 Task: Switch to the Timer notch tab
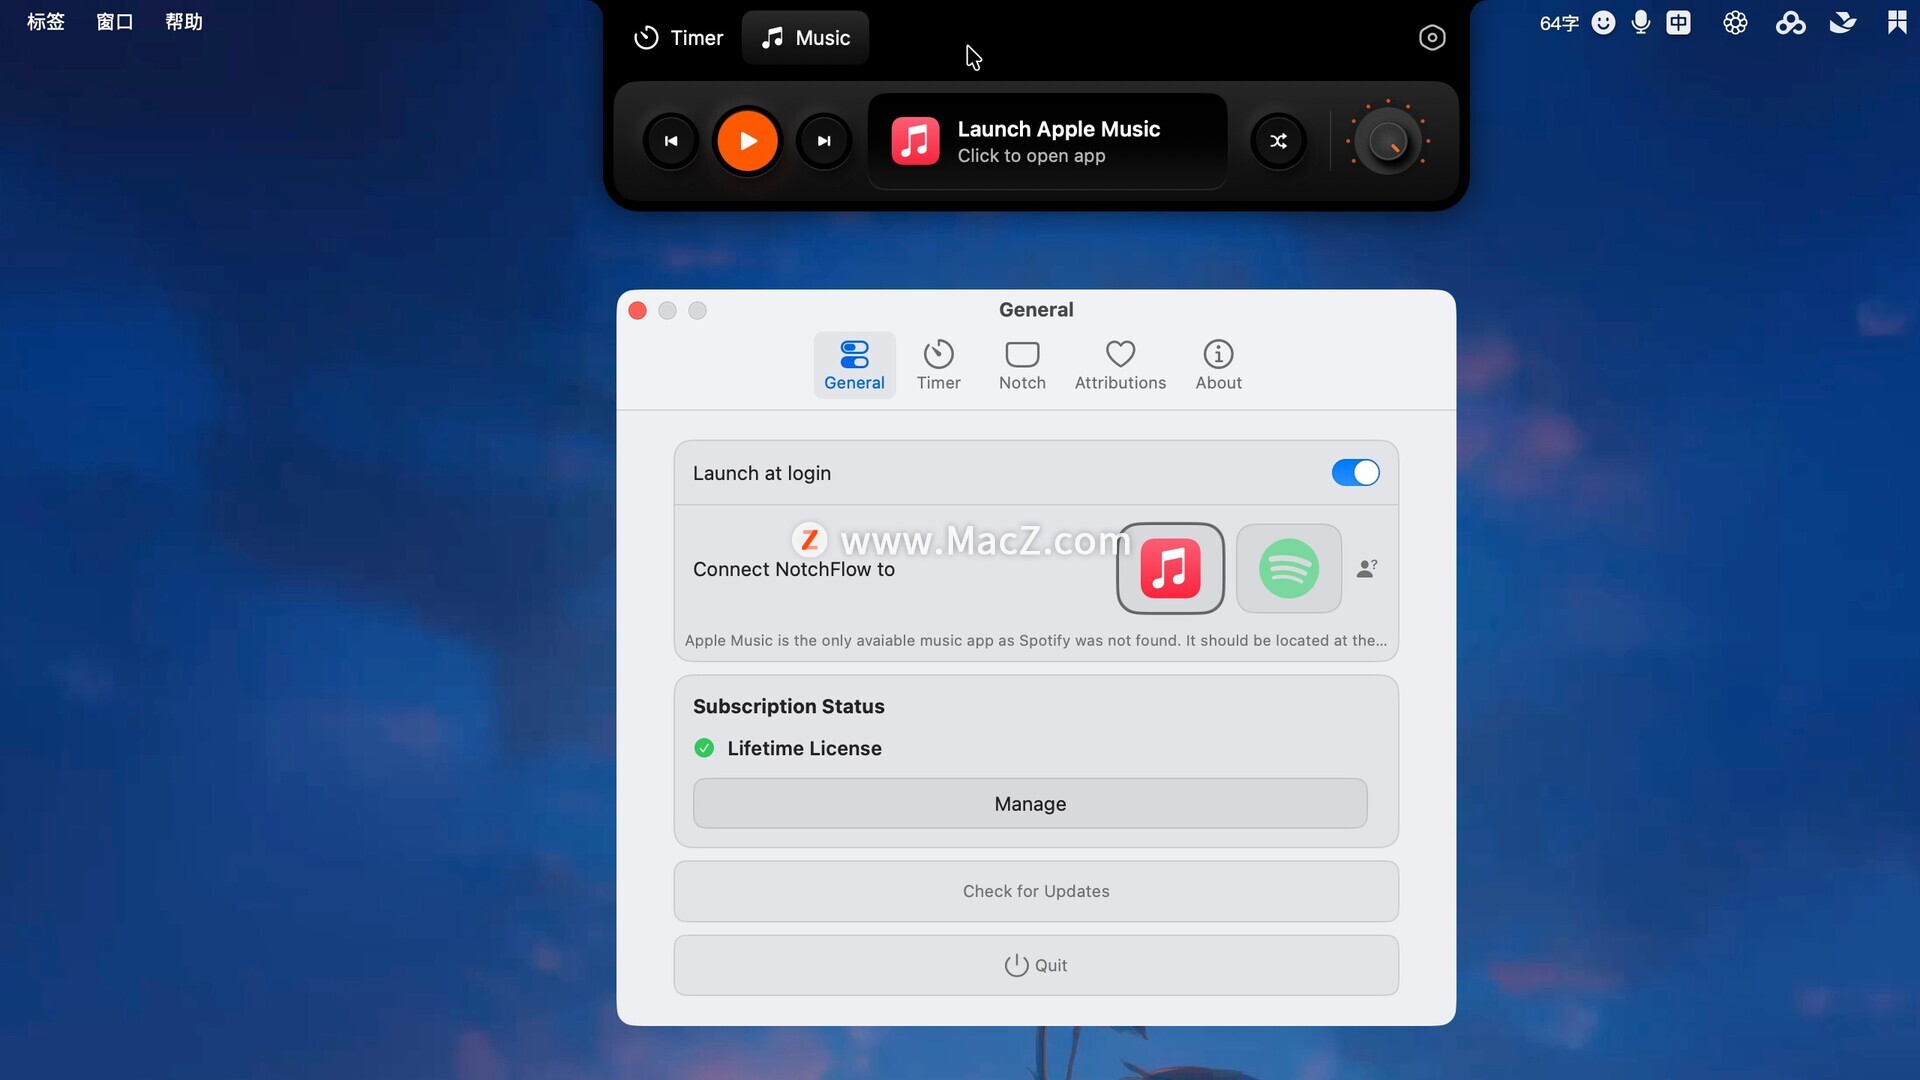click(x=679, y=37)
